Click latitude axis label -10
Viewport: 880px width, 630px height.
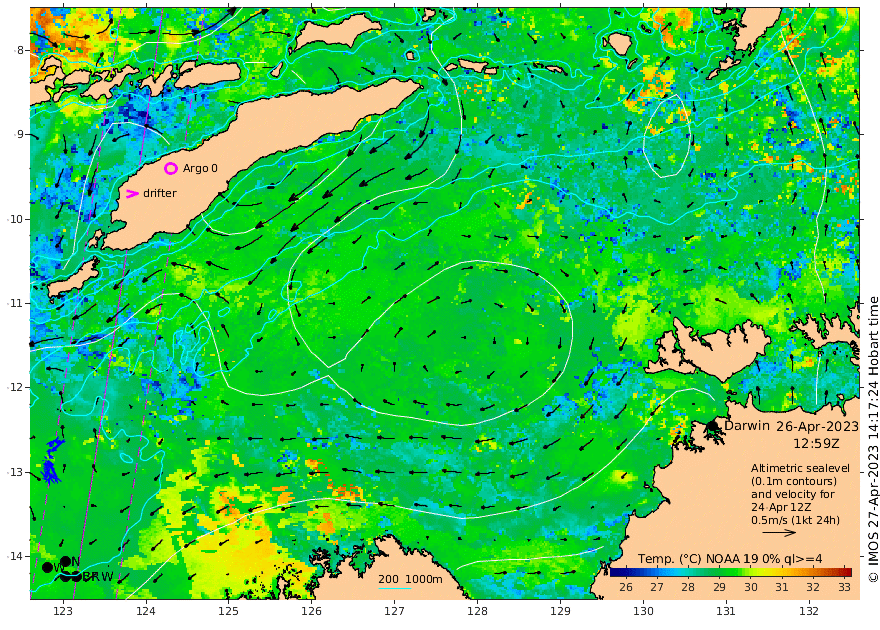[16, 219]
